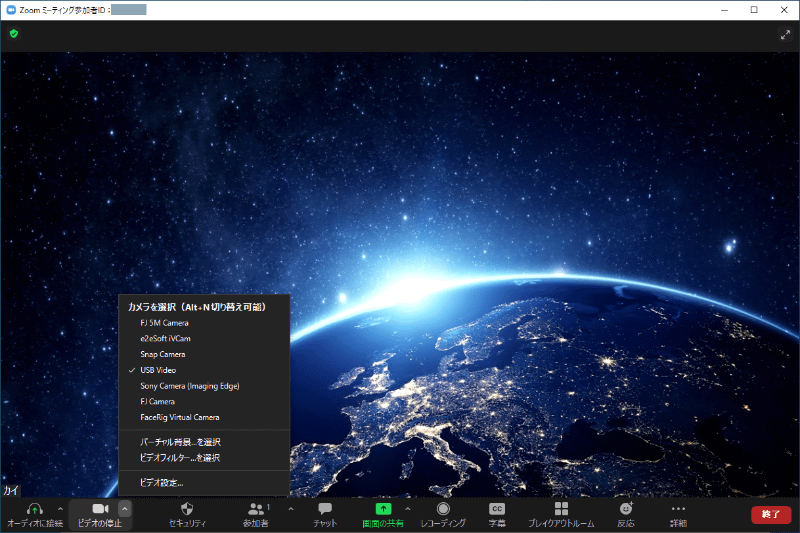Open the Breakout Rooms grid icon

561,509
